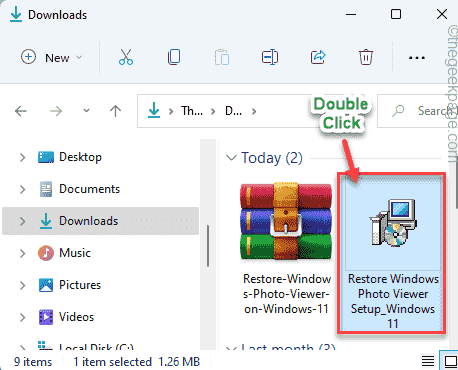Share the selected file
This screenshot has height=370, width=458.
[x=318, y=57]
